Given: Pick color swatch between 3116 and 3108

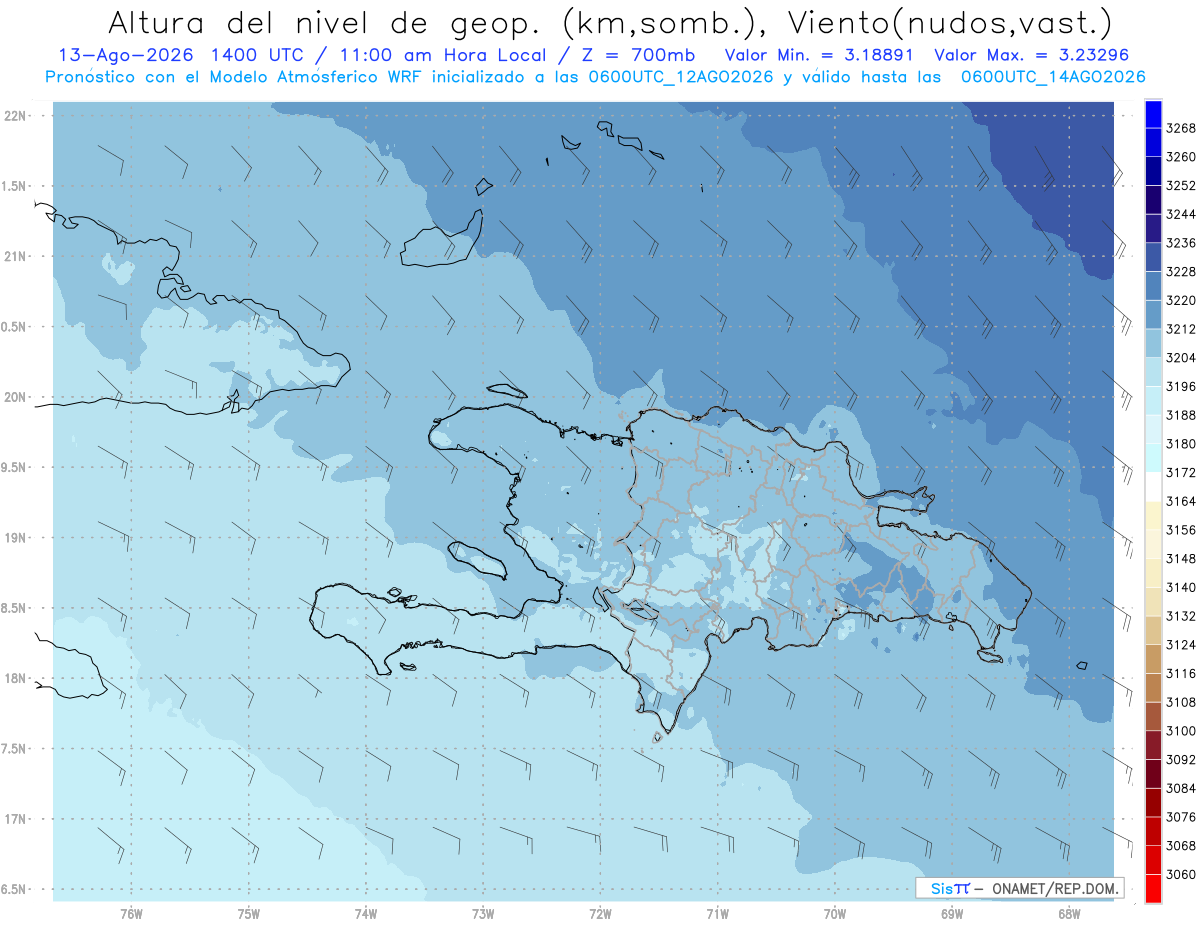Looking at the screenshot, I should (x=1153, y=687).
